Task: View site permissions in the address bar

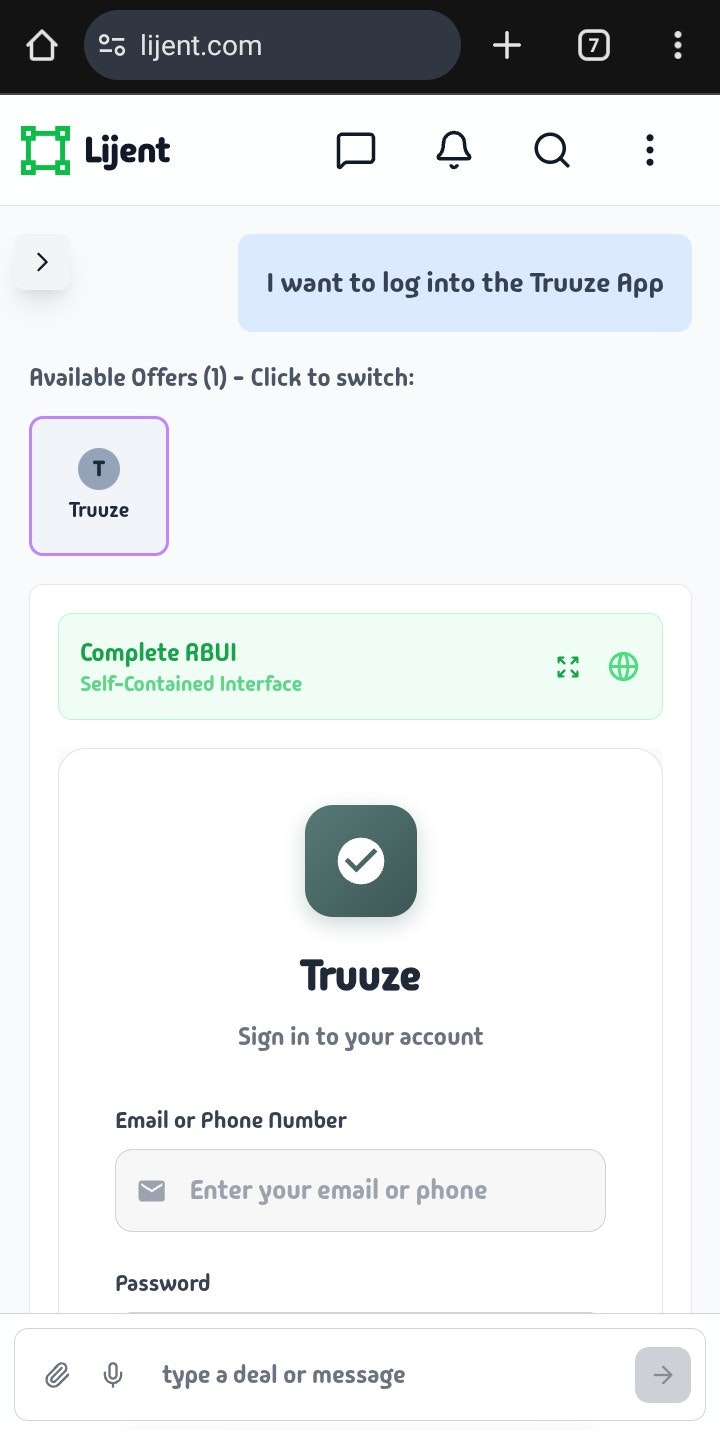Action: (x=113, y=45)
